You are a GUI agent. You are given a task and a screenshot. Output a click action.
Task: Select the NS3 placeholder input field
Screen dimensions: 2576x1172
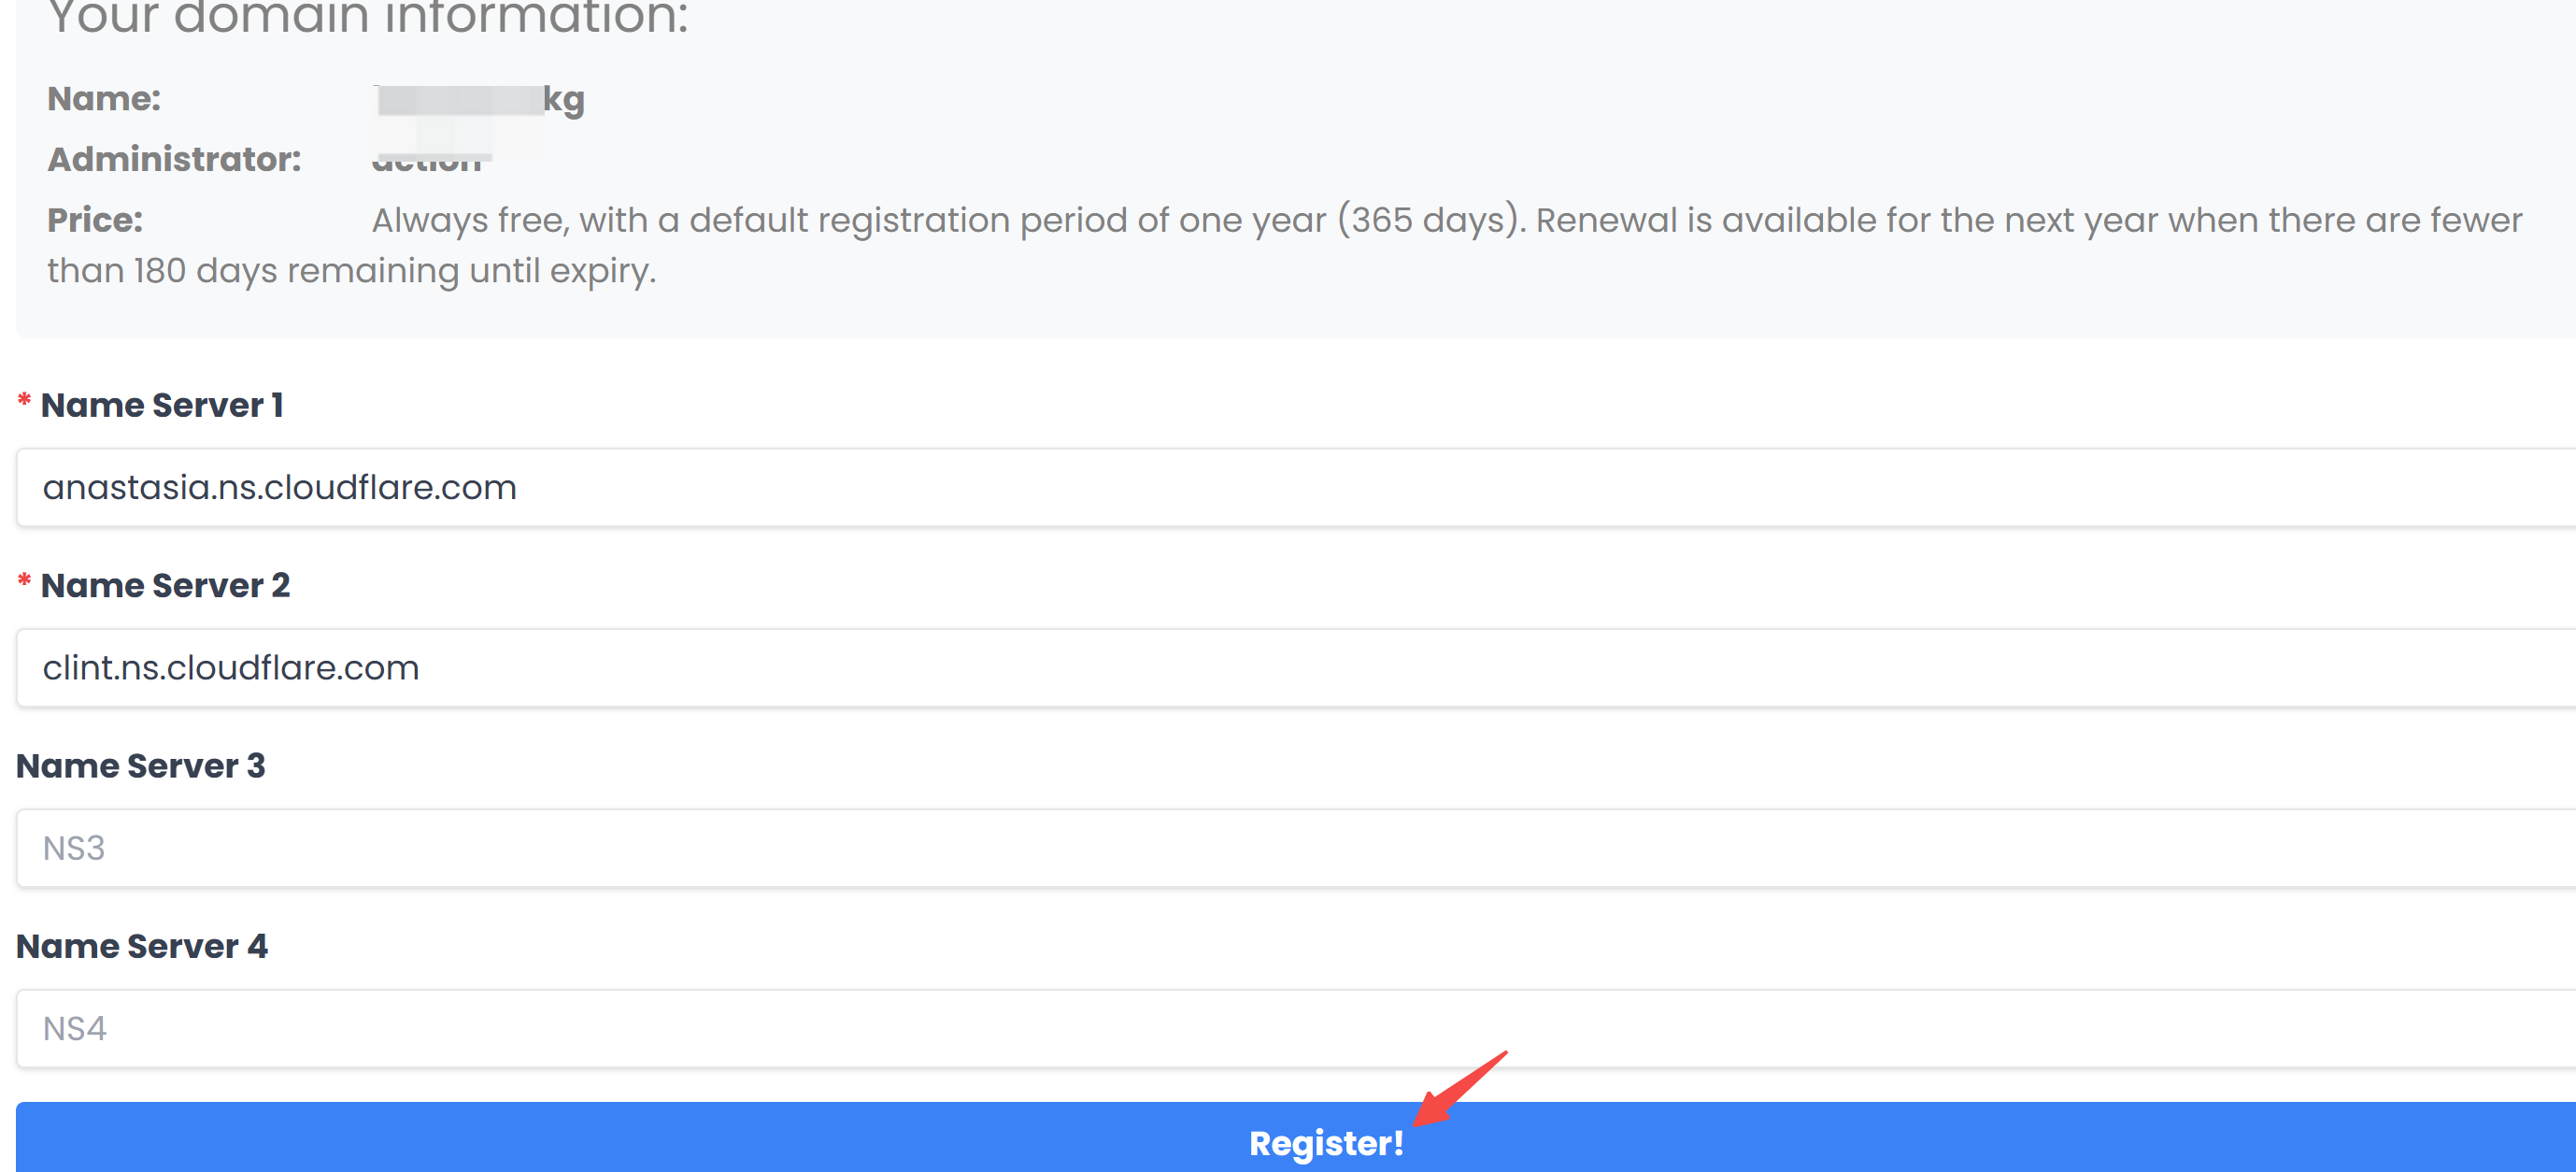[1296, 848]
